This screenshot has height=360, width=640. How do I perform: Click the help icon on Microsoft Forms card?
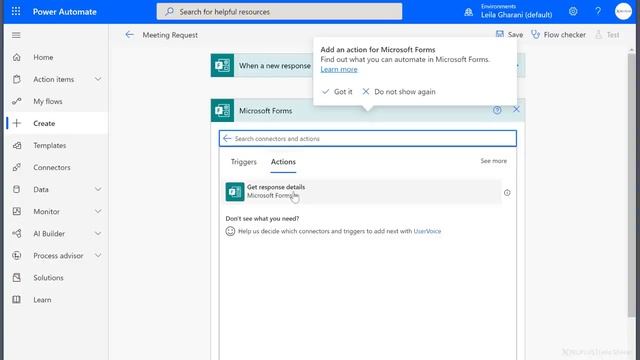click(497, 110)
